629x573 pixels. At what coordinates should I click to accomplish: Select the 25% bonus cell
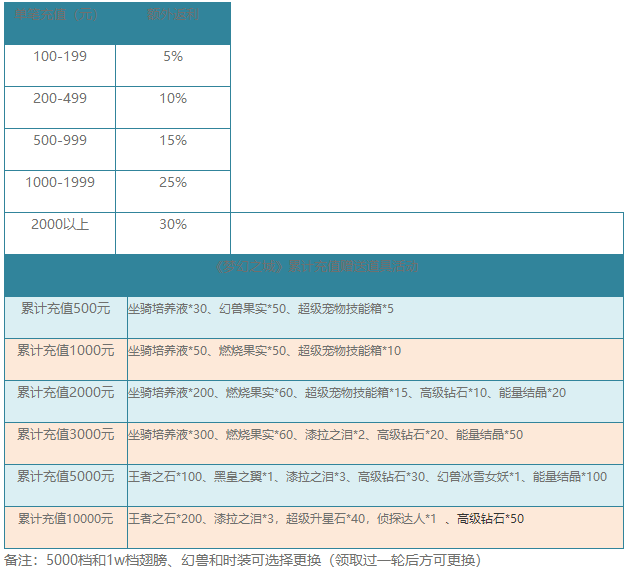(x=173, y=183)
